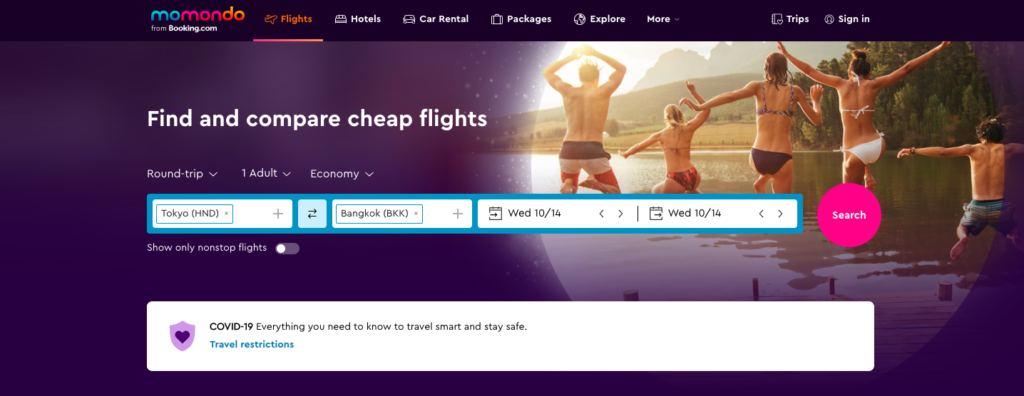Screen dimensions: 1024x396
Task: Click the COVID-19 shield heart icon
Action: coord(182,336)
